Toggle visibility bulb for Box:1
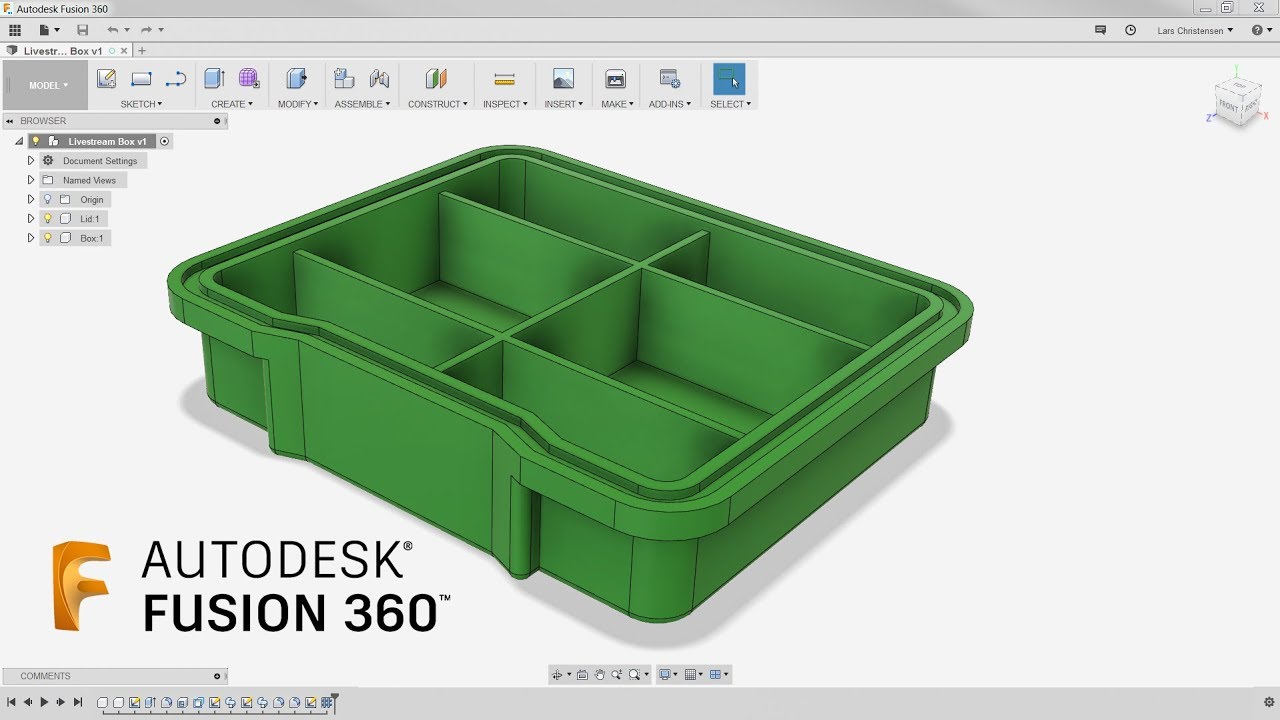The image size is (1280, 720). click(x=47, y=238)
